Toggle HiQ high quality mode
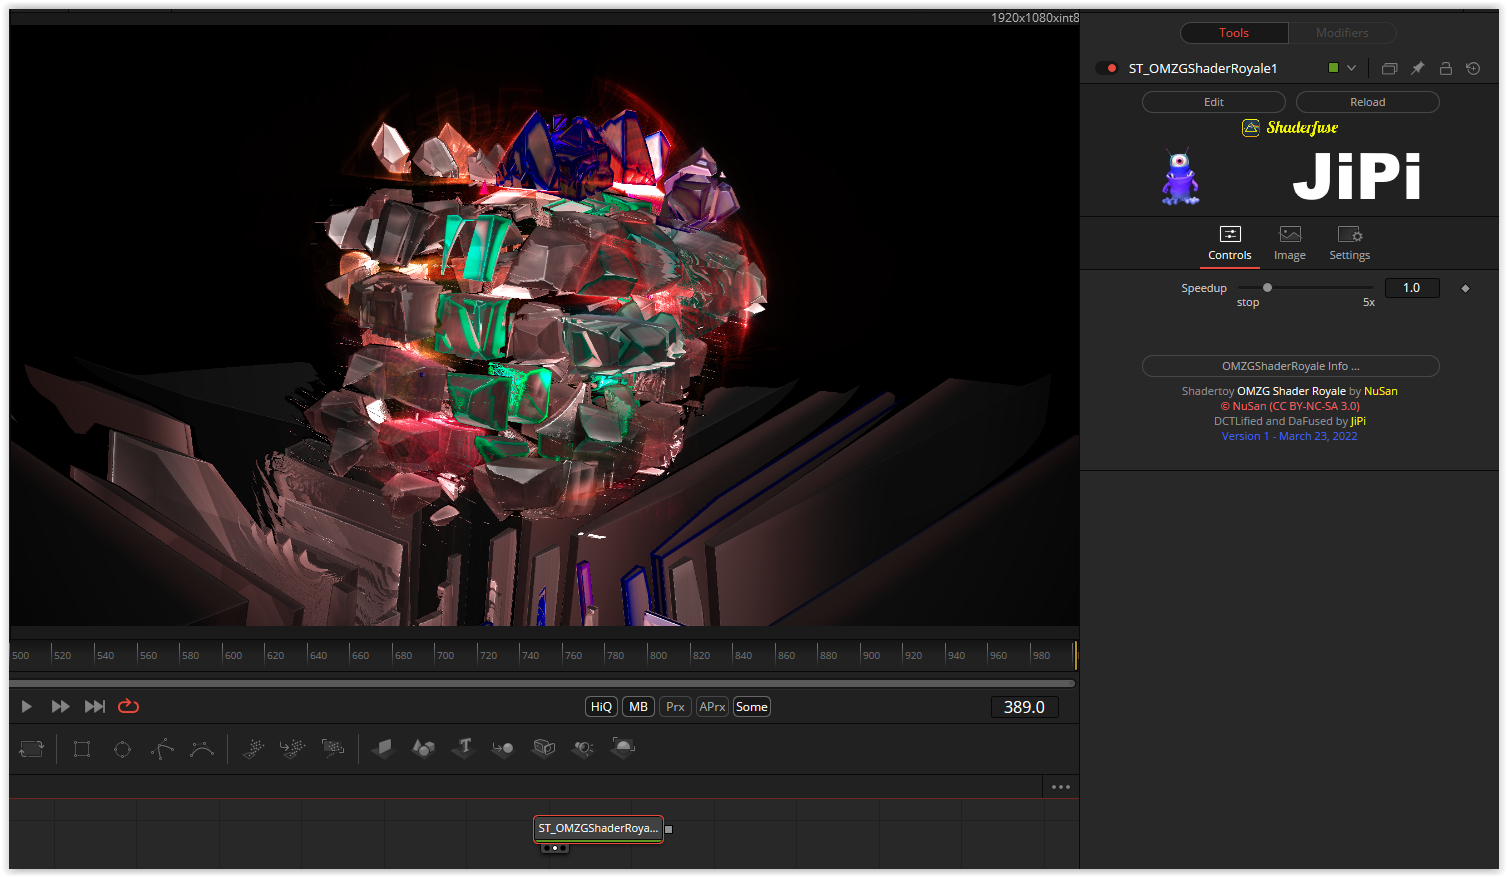The height and width of the screenshot is (877, 1507). (601, 707)
